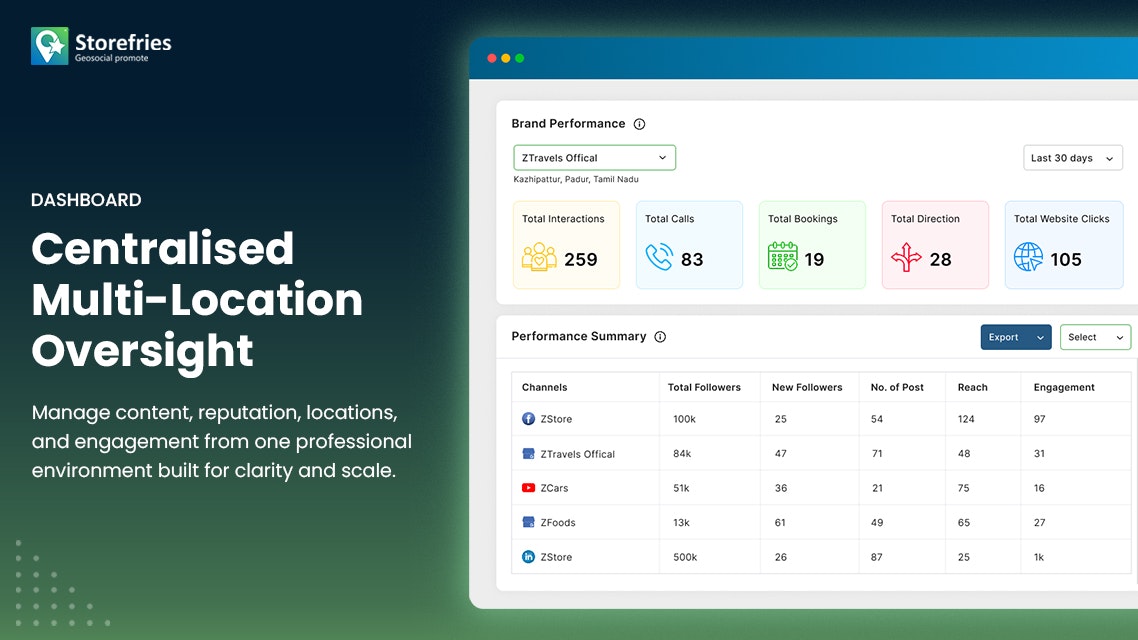Screen dimensions: 1138x640
Task: Click the DASHBOARD label
Action: (x=86, y=200)
